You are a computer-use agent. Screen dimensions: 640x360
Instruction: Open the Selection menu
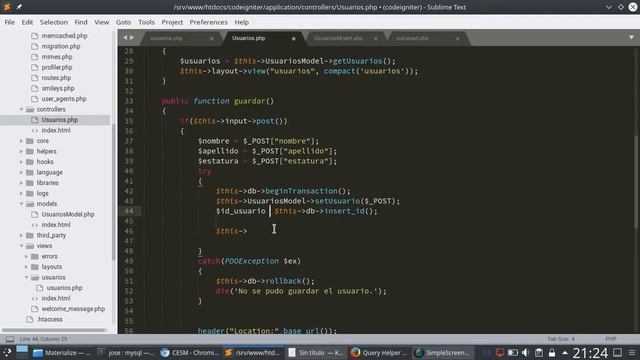coord(54,22)
